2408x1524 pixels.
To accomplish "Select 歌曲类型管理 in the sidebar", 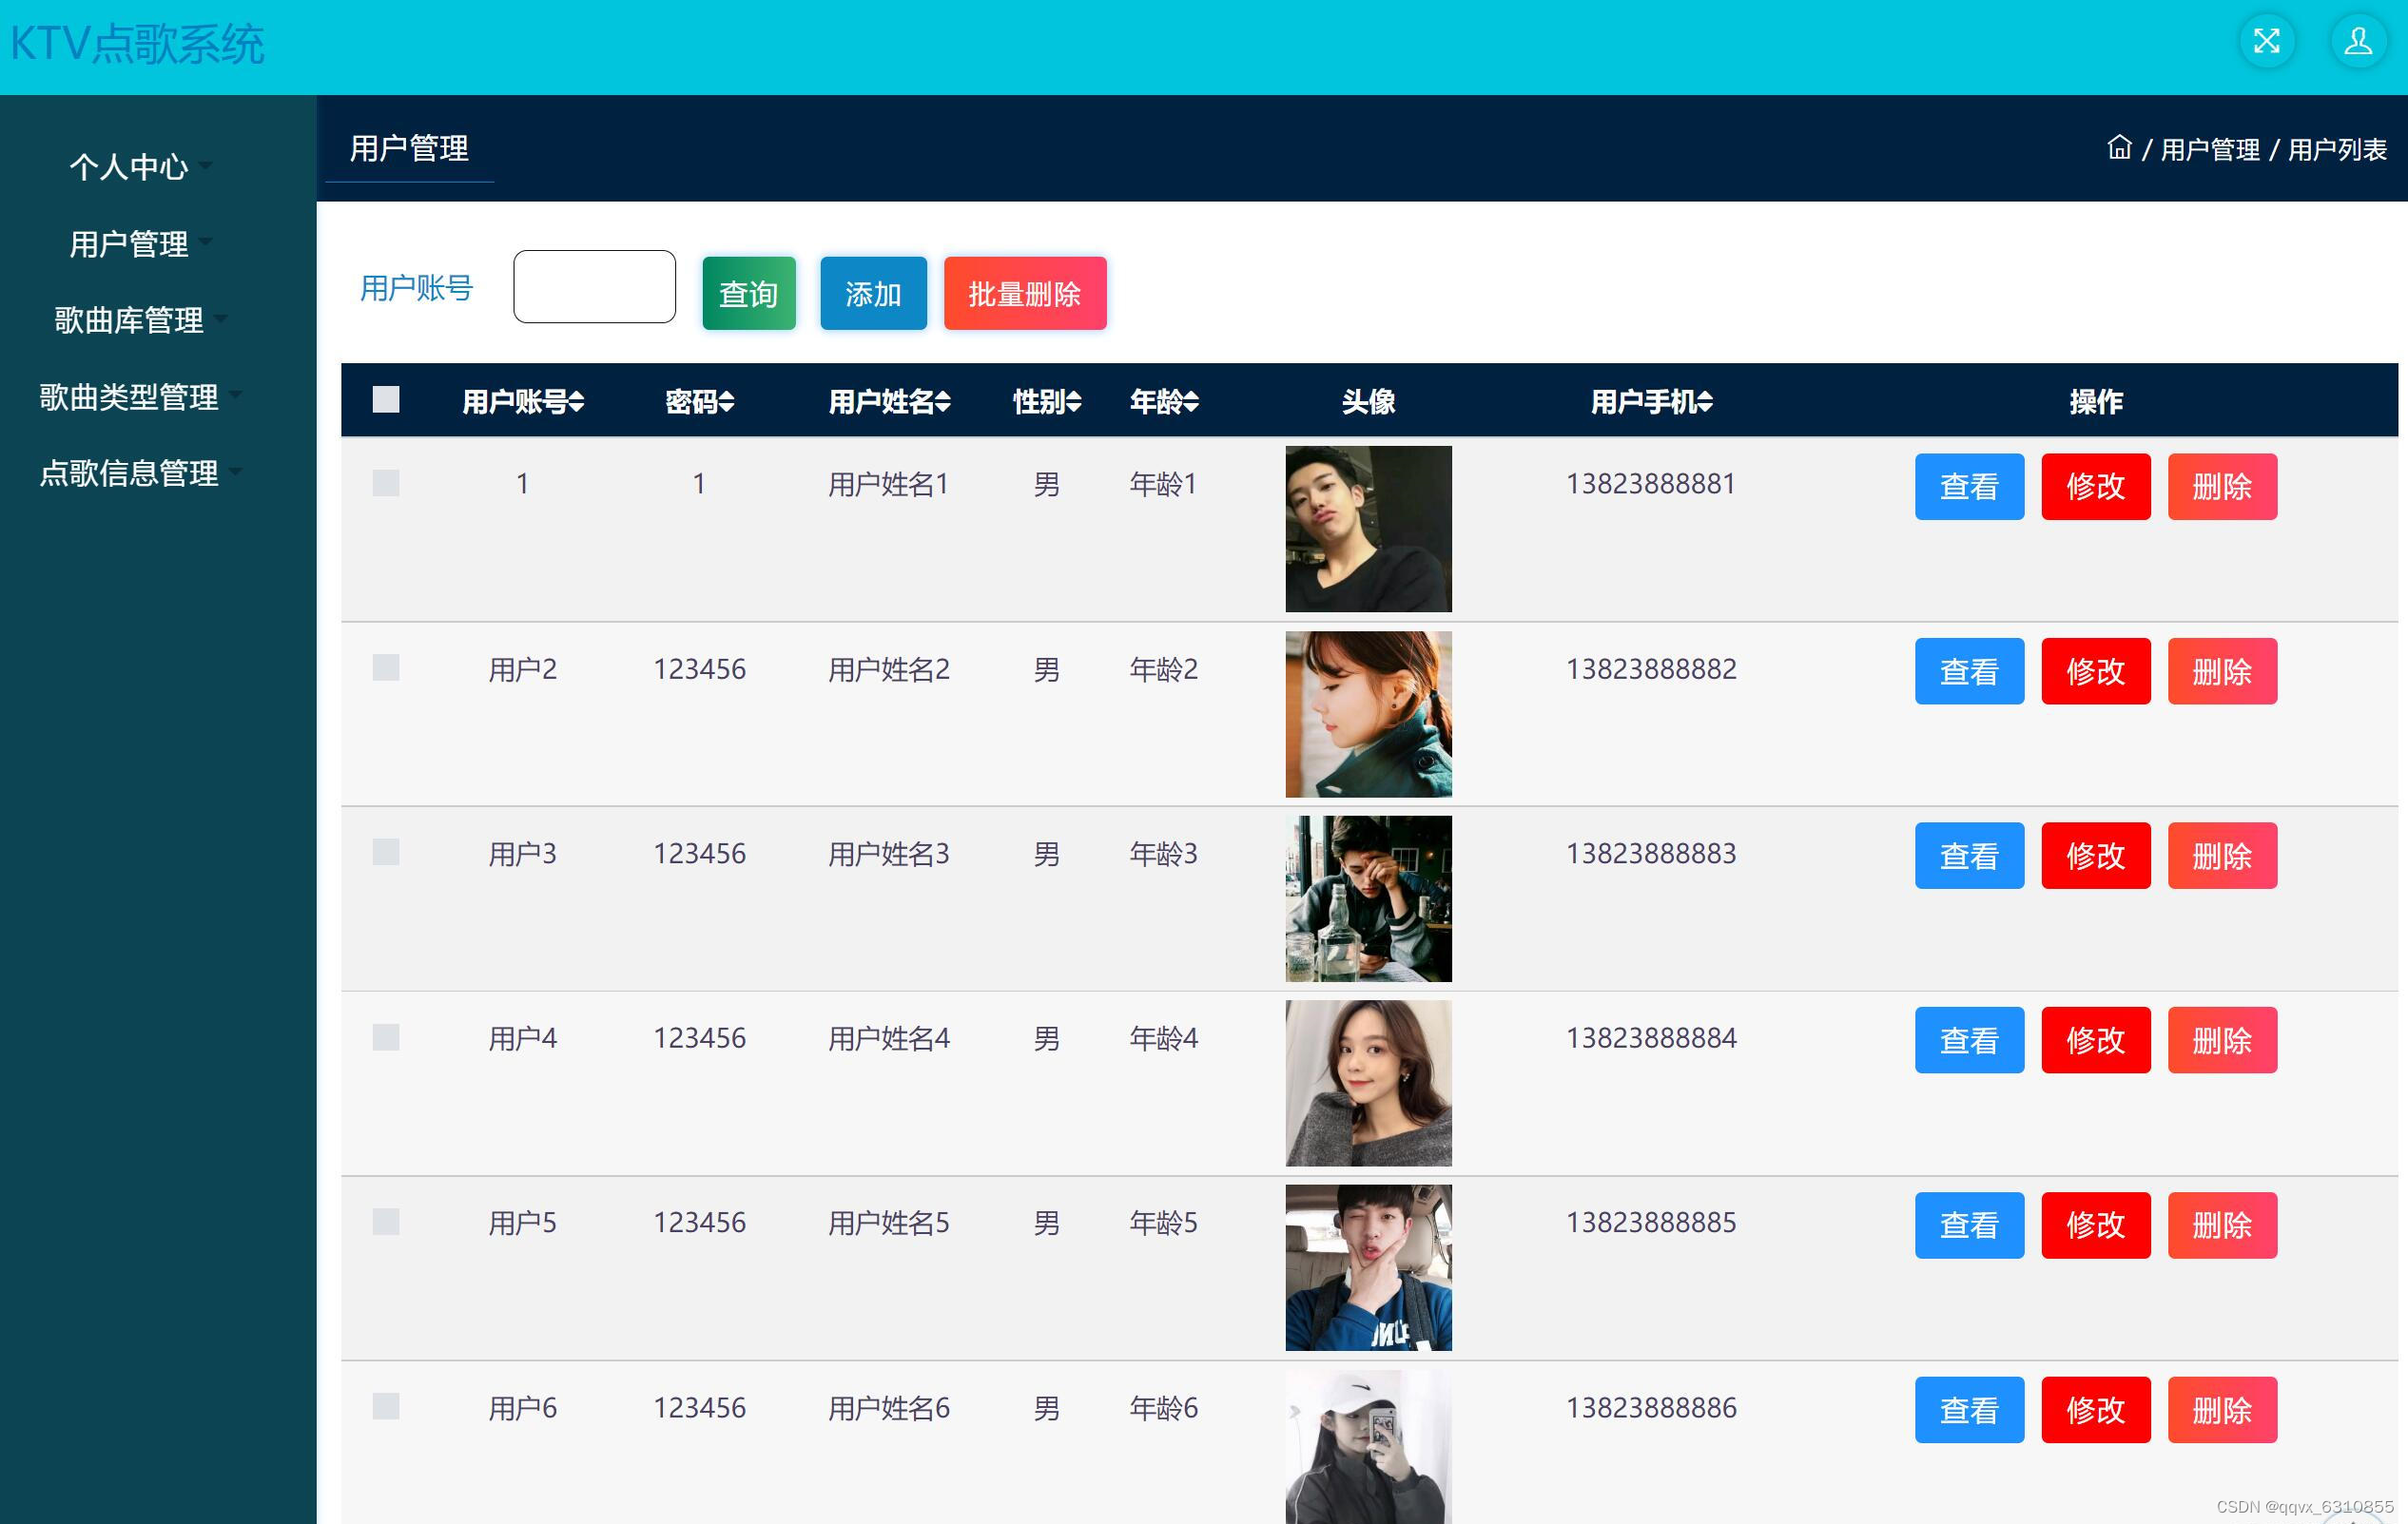I will pos(131,398).
